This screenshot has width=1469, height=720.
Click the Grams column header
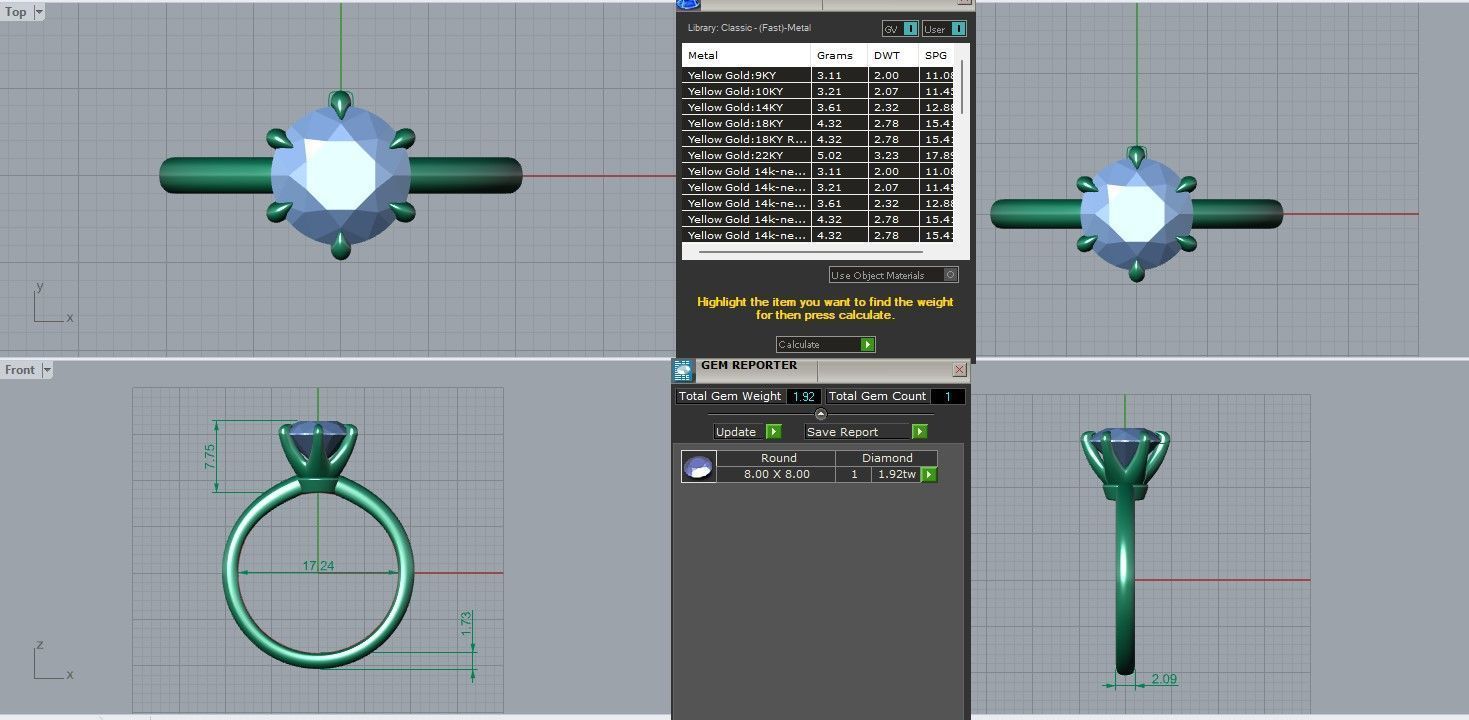[x=838, y=55]
